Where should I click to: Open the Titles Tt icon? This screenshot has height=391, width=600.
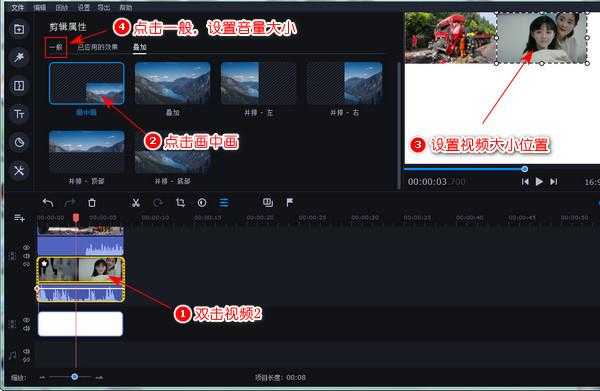tap(19, 114)
